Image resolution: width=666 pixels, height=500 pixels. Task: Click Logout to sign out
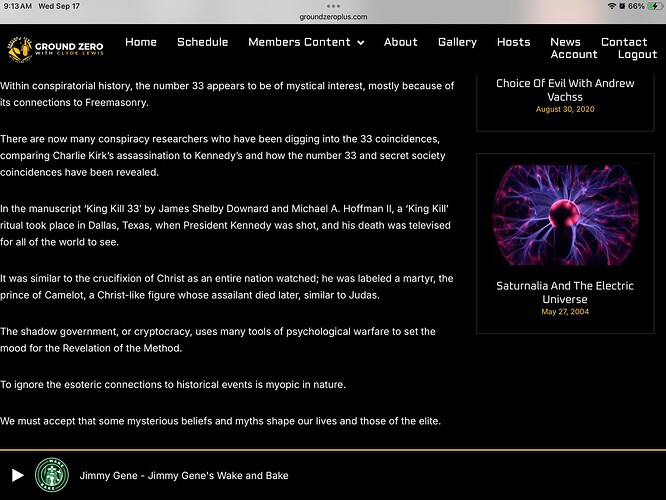[x=637, y=55]
